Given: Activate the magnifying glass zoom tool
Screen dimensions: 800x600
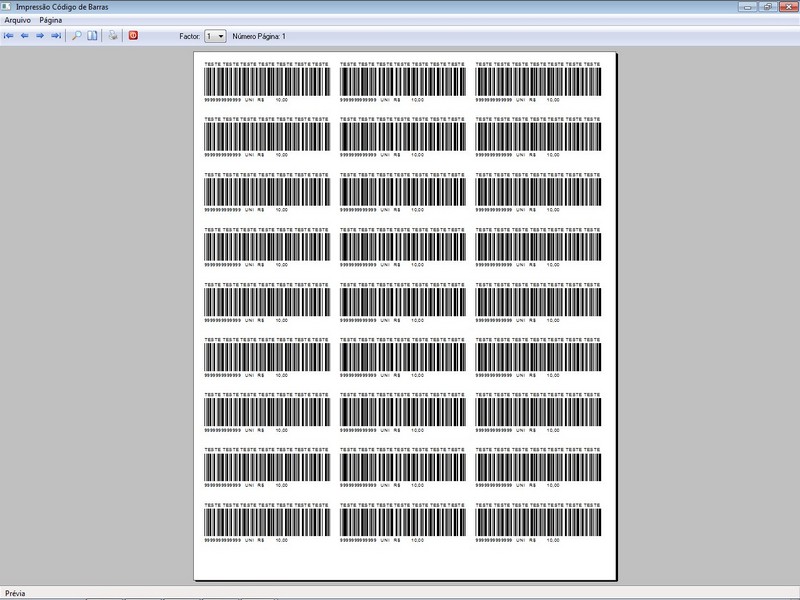Looking at the screenshot, I should [x=77, y=36].
